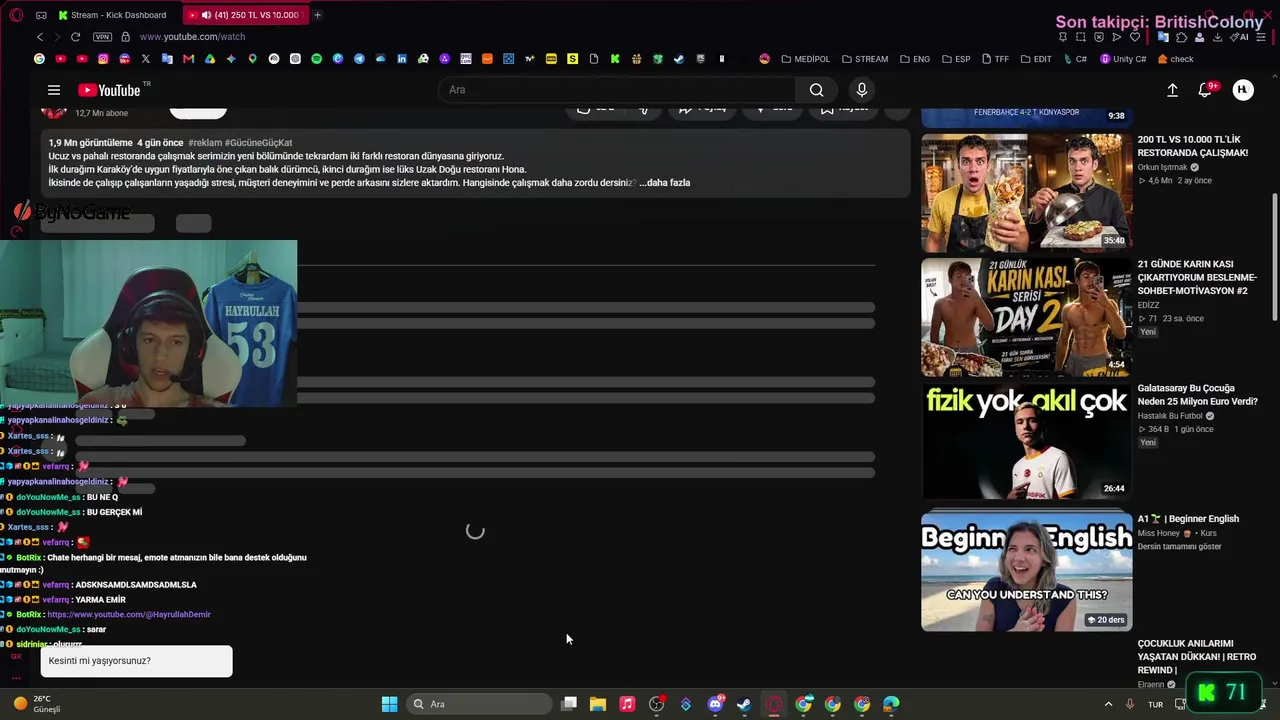The width and height of the screenshot is (1280, 720).
Task: Expand the STREAM bookmarks folder
Action: pyautogui.click(x=865, y=59)
